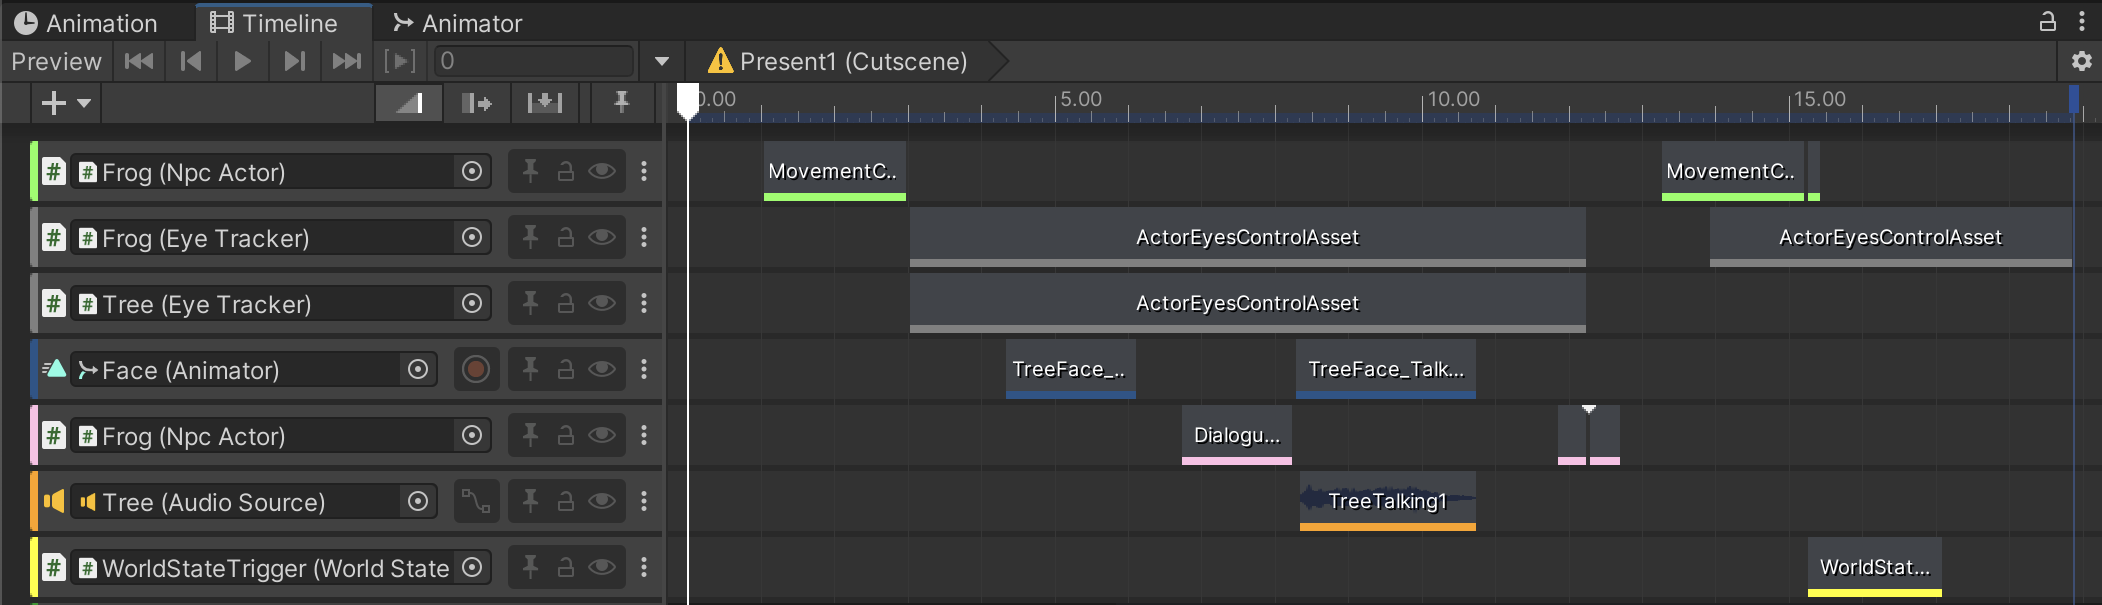Viewport: 2102px width, 605px height.
Task: Click the Tree (Audio Source) binding field
Action: pos(254,501)
